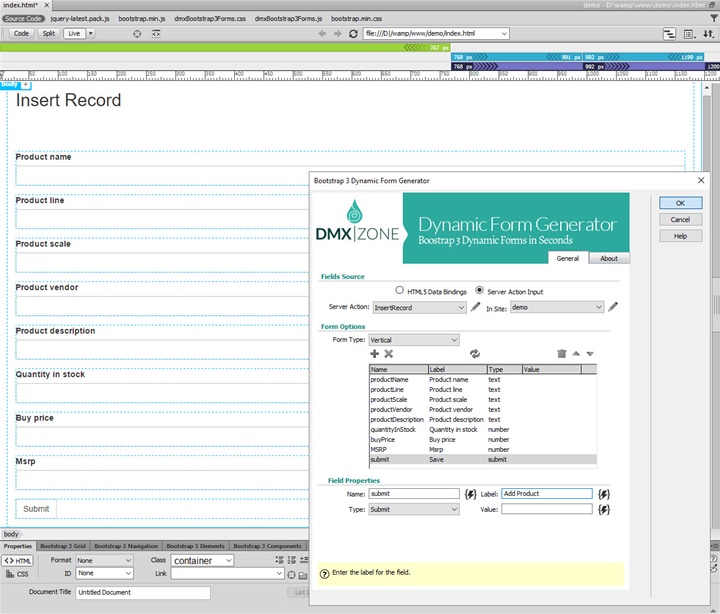Click OK in Form Generator dialog
This screenshot has width=720, height=614.
point(681,203)
